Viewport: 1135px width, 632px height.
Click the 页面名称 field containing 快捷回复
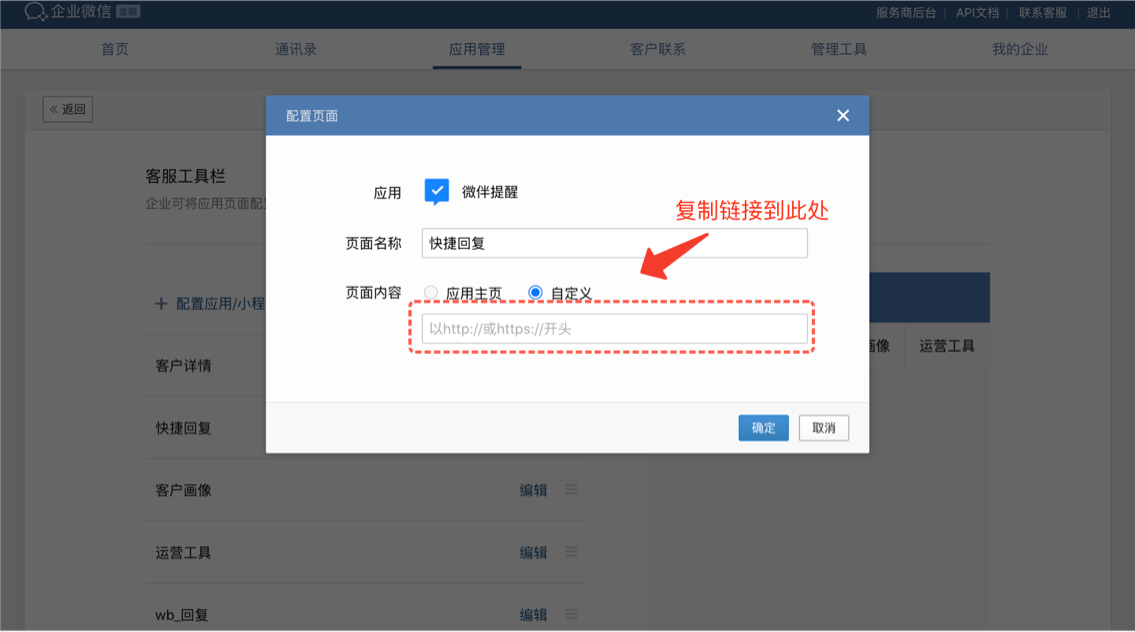pyautogui.click(x=615, y=243)
